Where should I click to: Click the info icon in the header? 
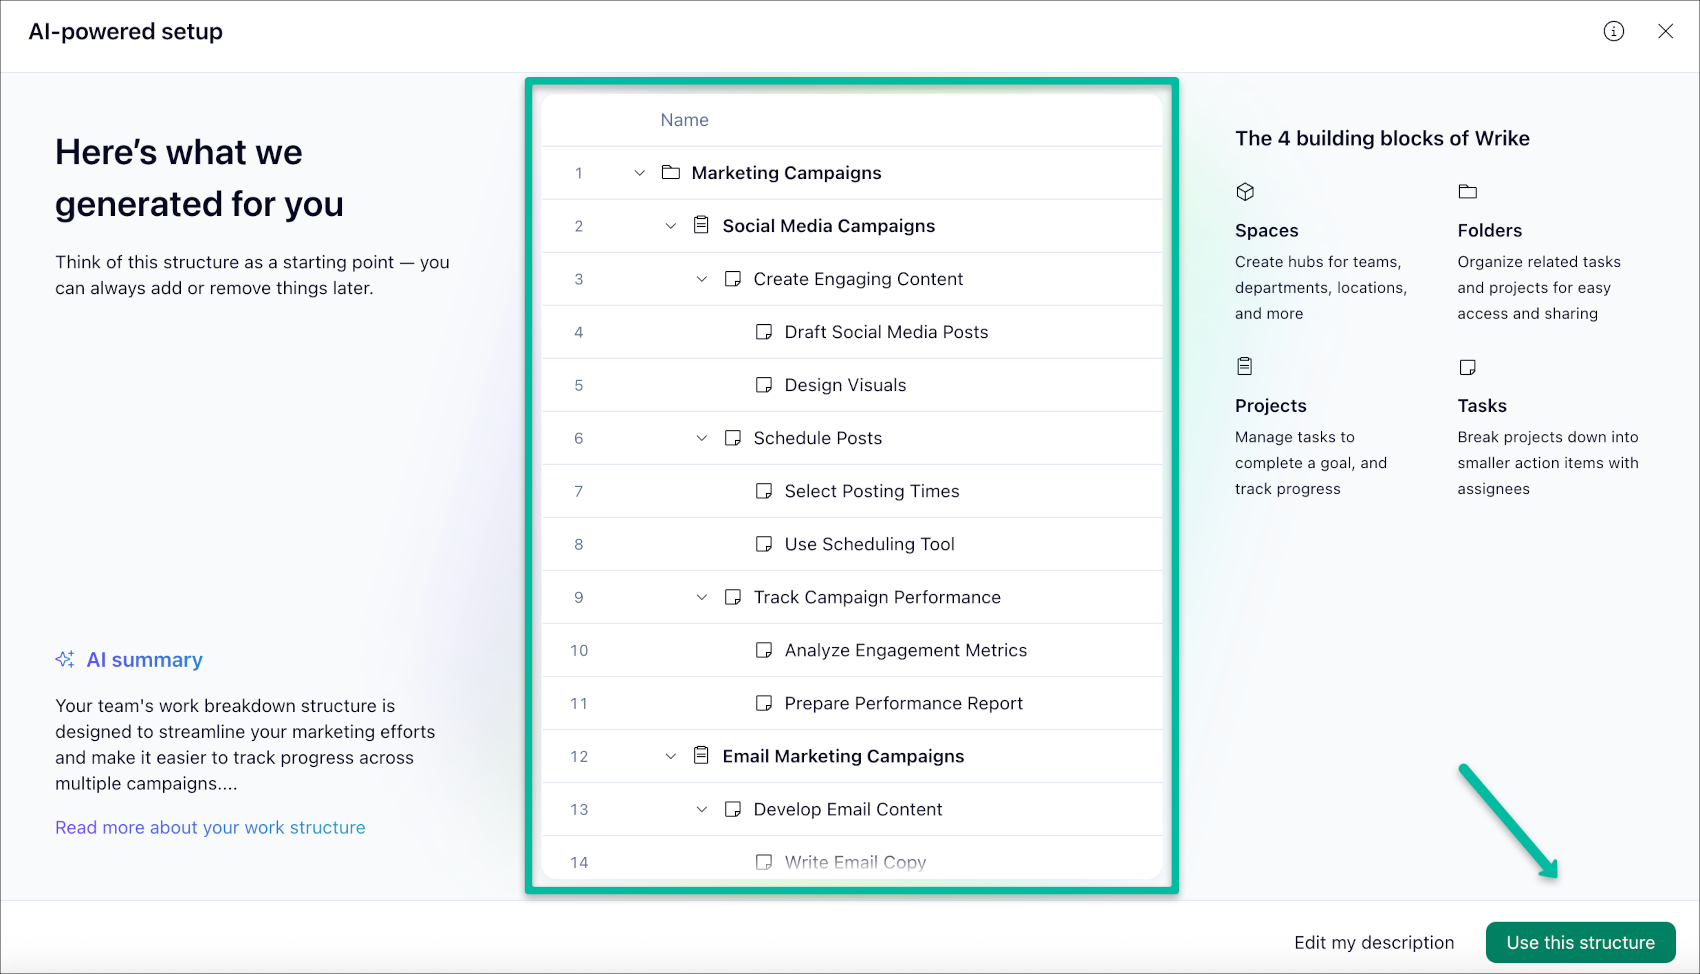tap(1614, 31)
